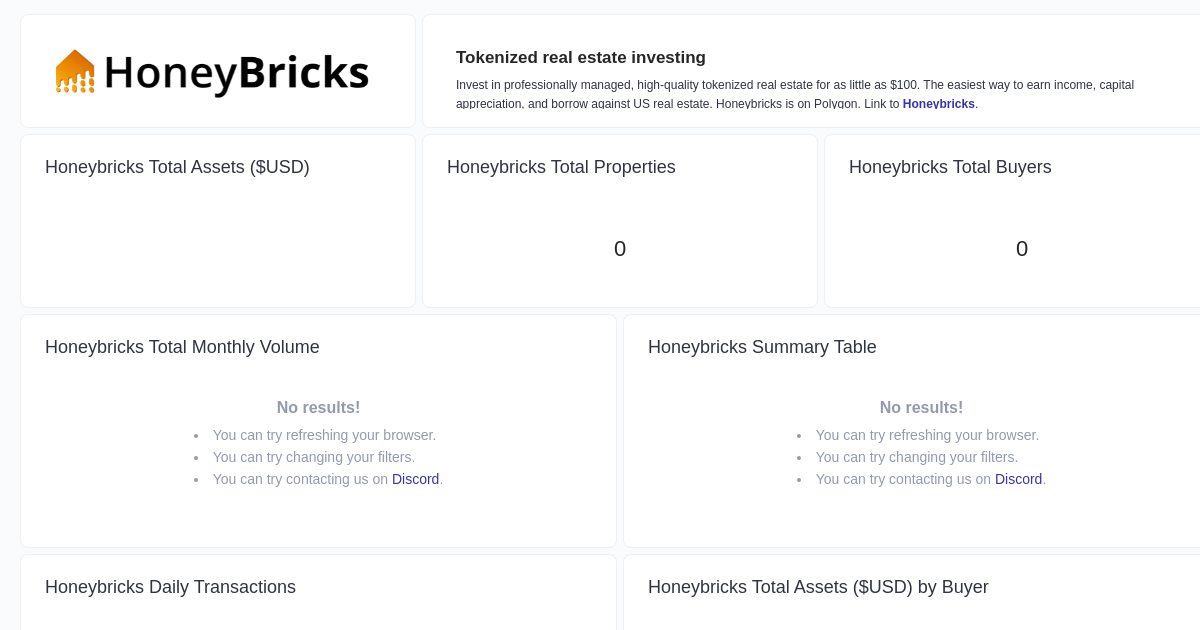1200x630 pixels.
Task: Click Honeybricks Daily Transactions title
Action: click(x=170, y=587)
